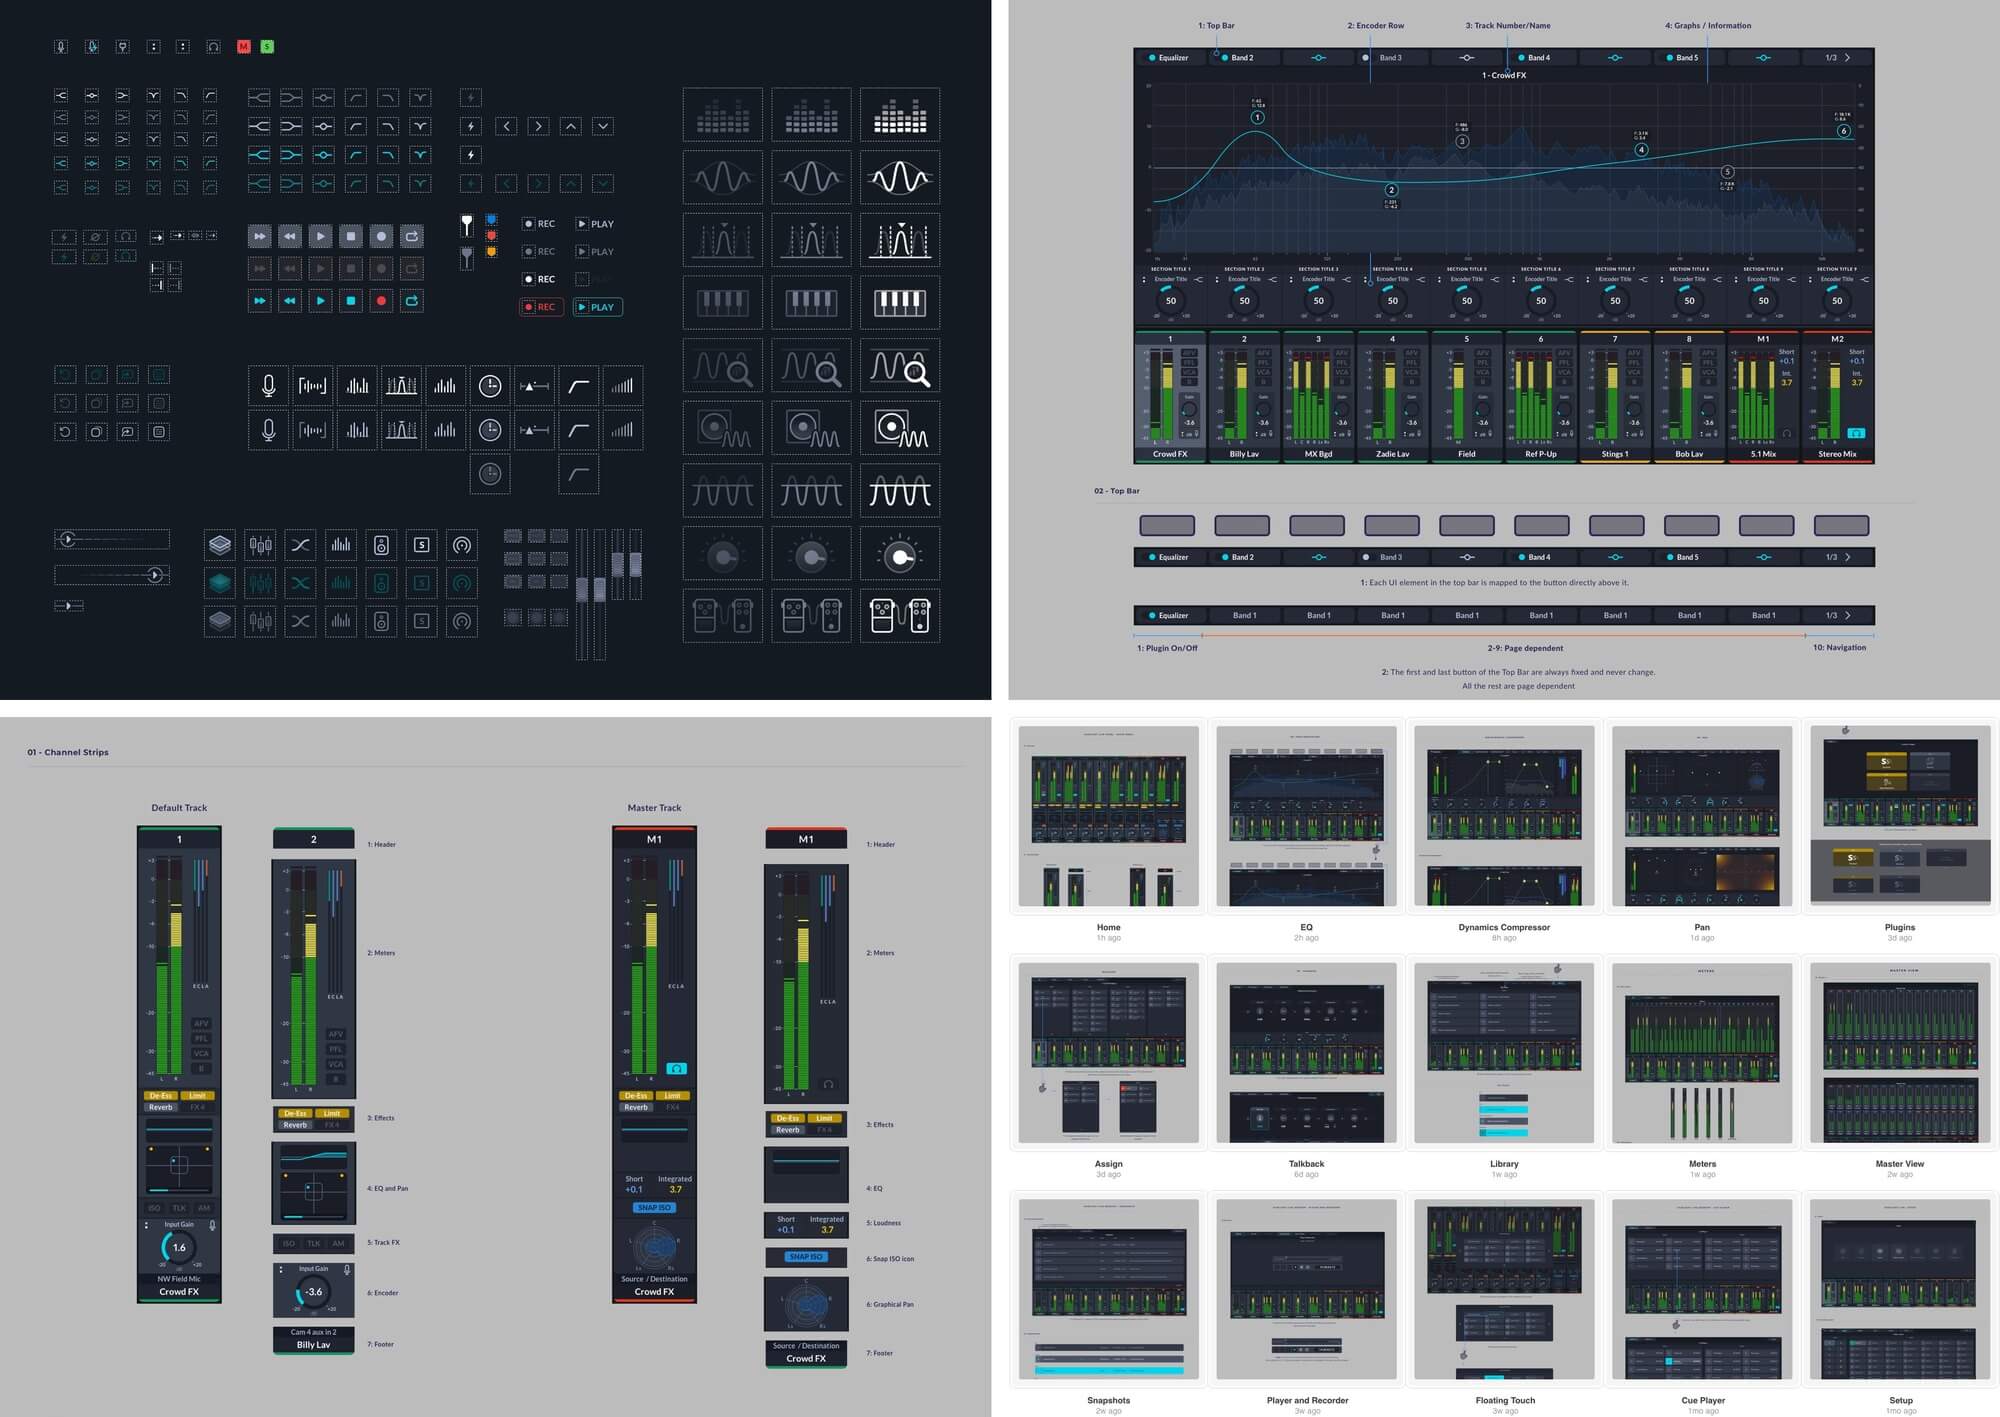The height and width of the screenshot is (1417, 2000).
Task: Toggle AFV on Default Track strip 1
Action: coord(201,1023)
